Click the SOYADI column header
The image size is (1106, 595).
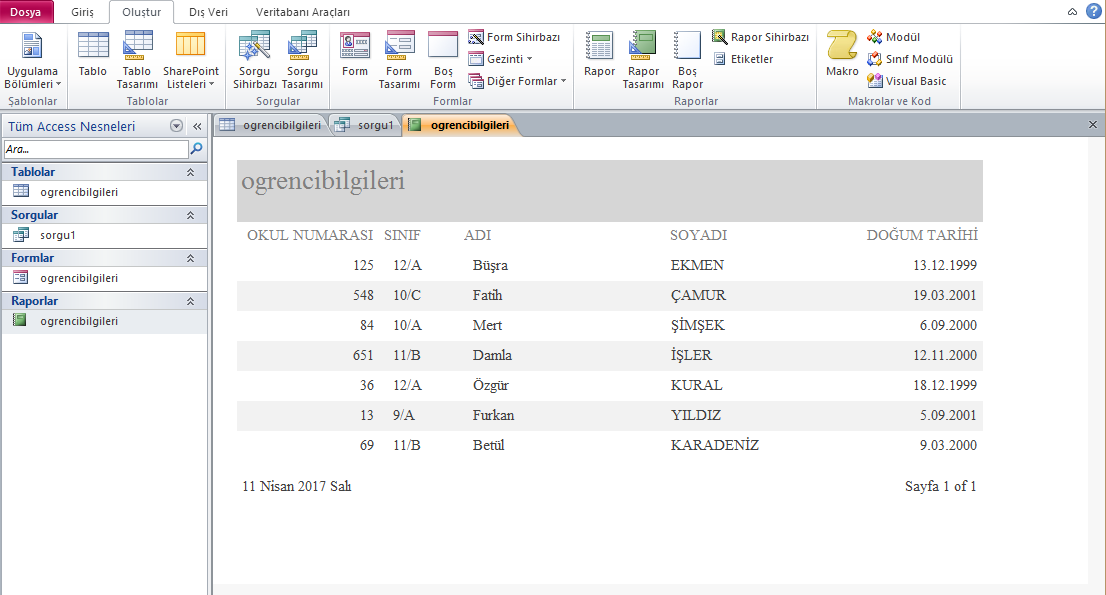[x=698, y=235]
